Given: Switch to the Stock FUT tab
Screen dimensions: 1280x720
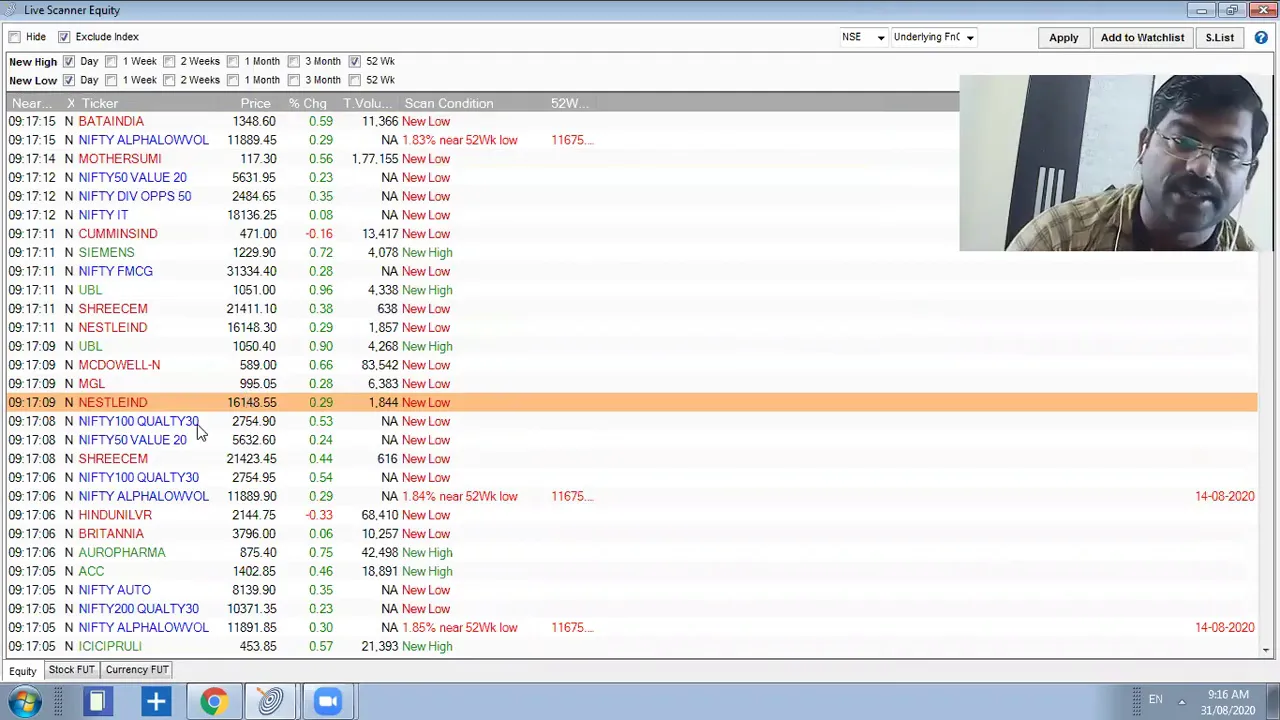Looking at the screenshot, I should 71,670.
